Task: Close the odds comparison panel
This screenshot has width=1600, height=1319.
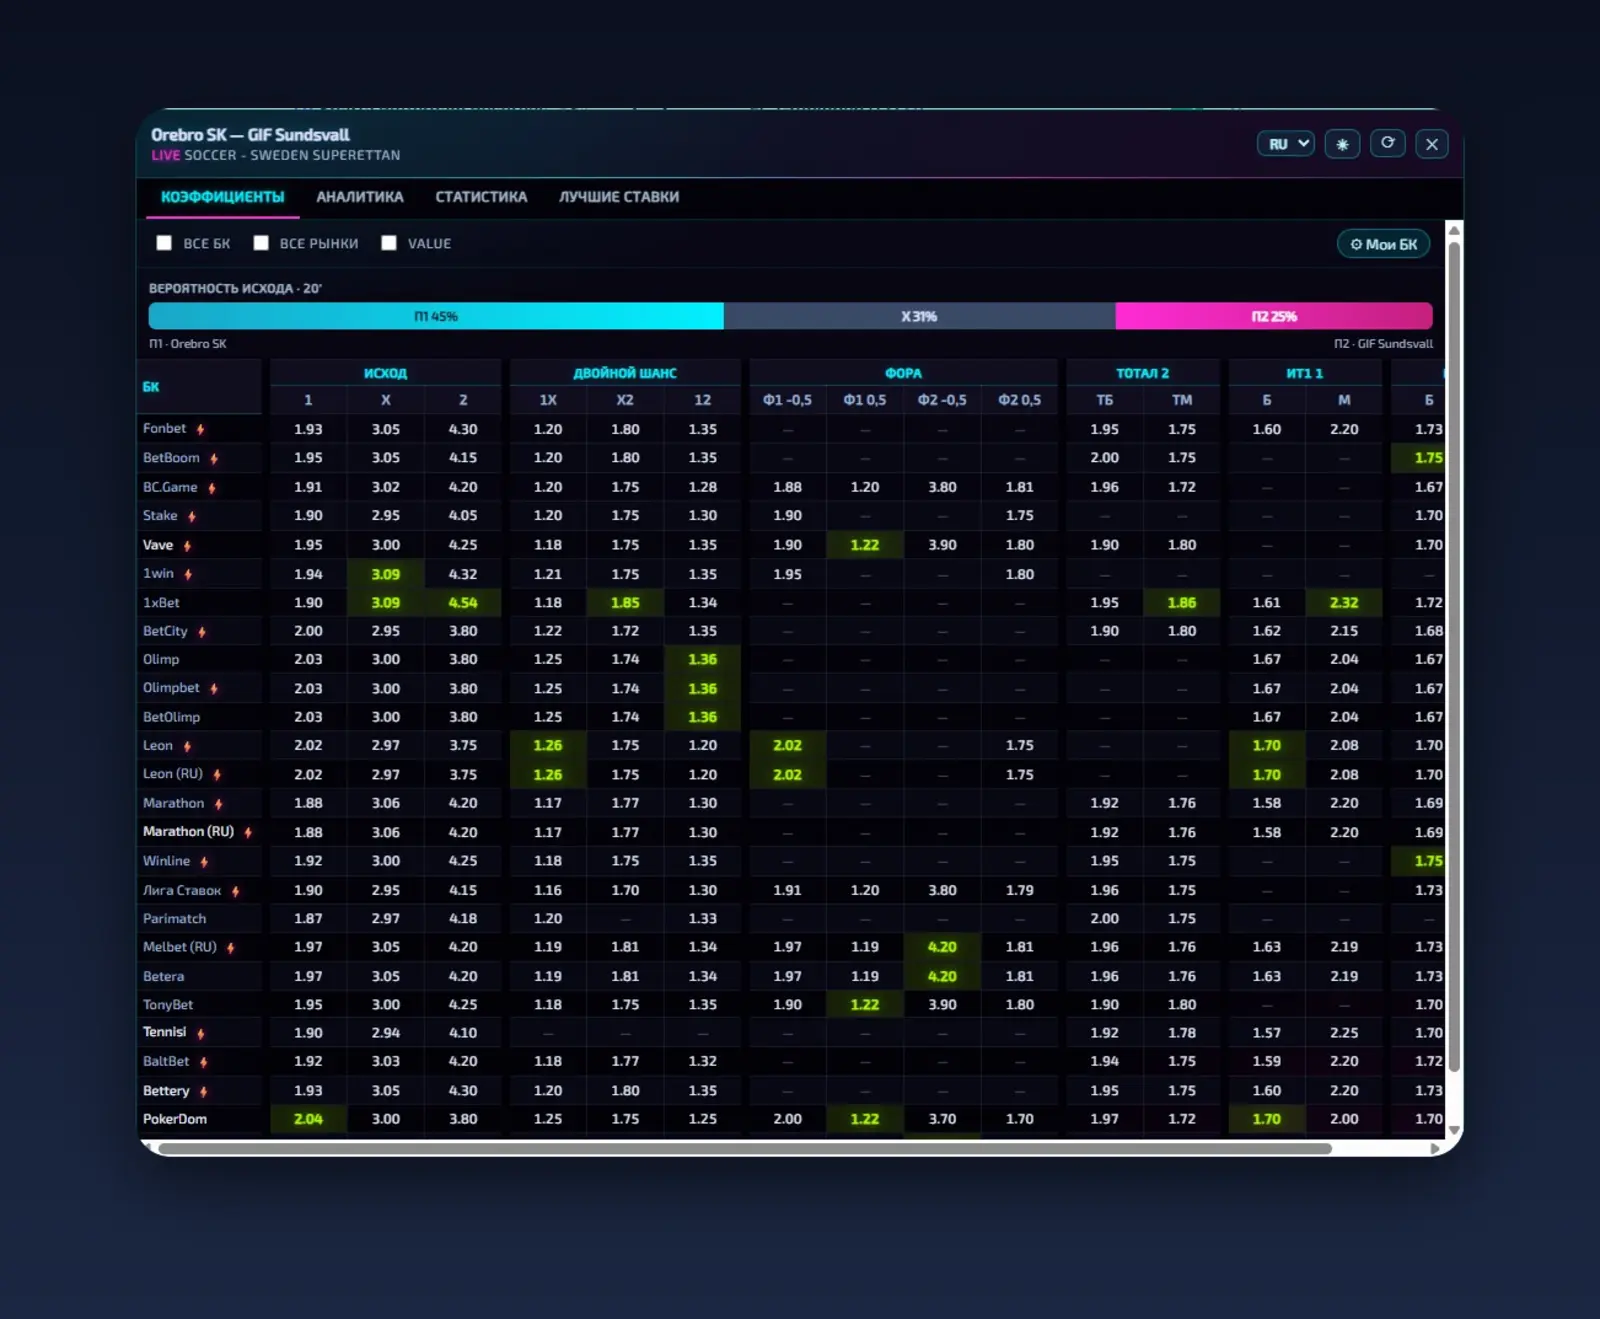Action: [x=1432, y=144]
